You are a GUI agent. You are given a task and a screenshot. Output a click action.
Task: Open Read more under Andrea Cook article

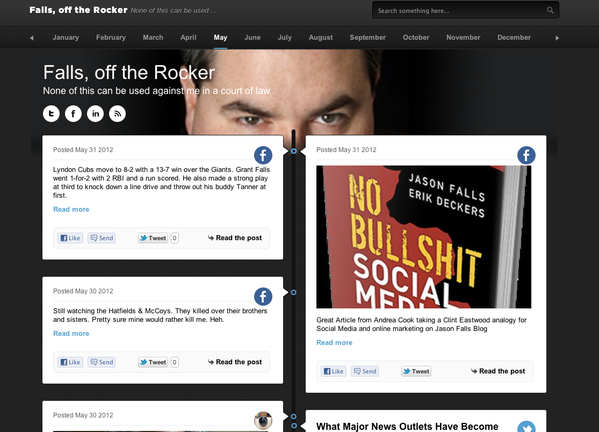coord(334,343)
